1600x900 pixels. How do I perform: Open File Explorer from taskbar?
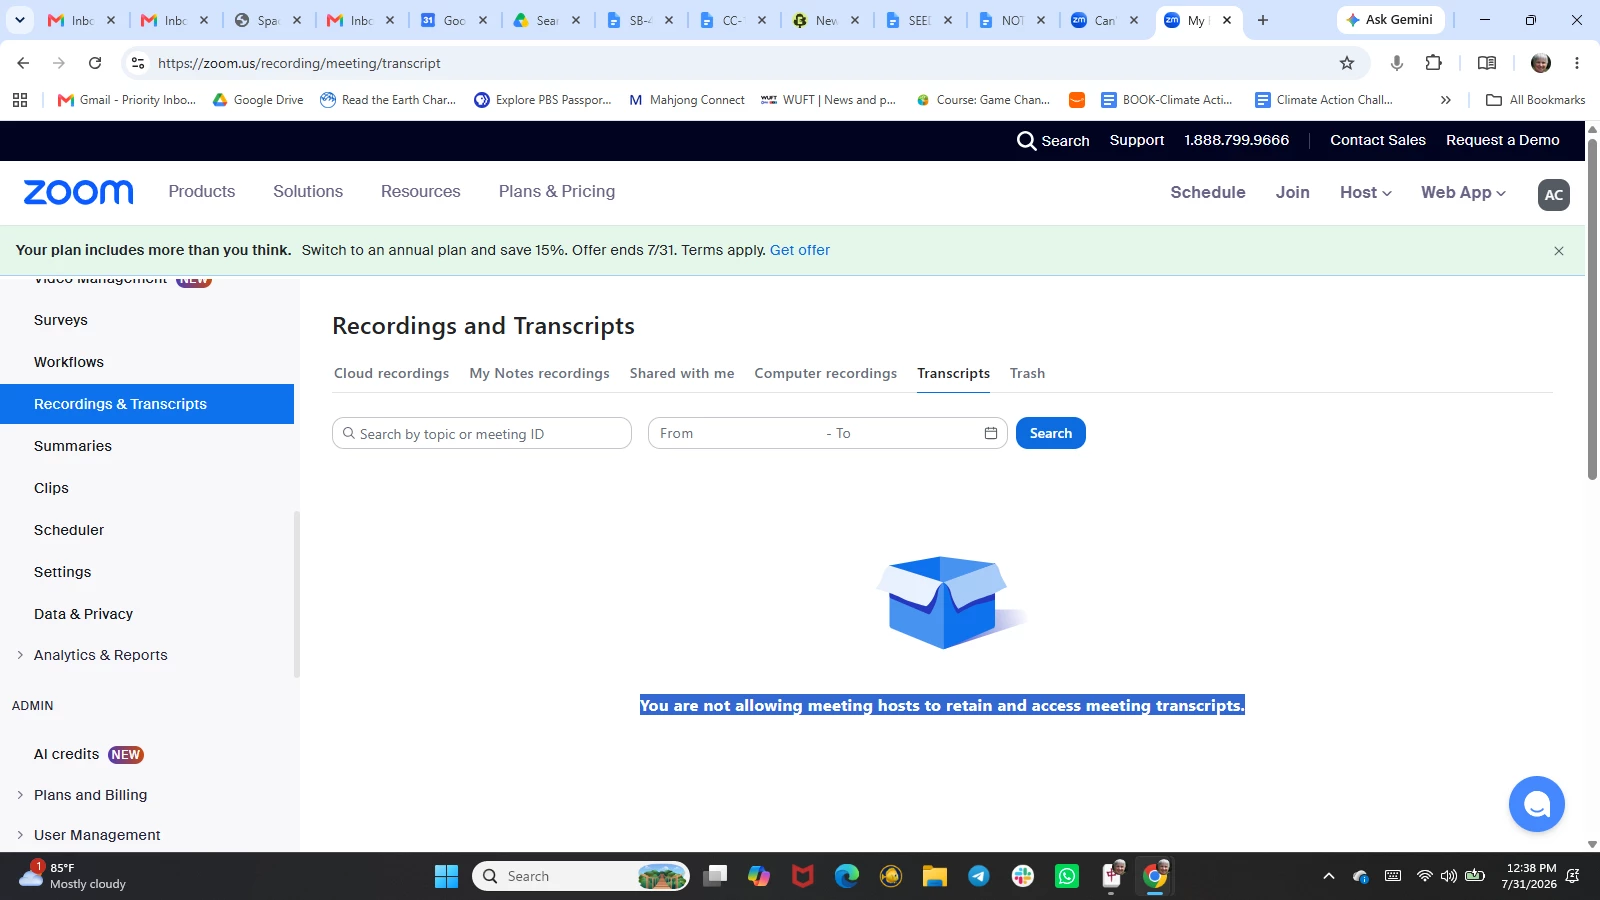tap(935, 876)
